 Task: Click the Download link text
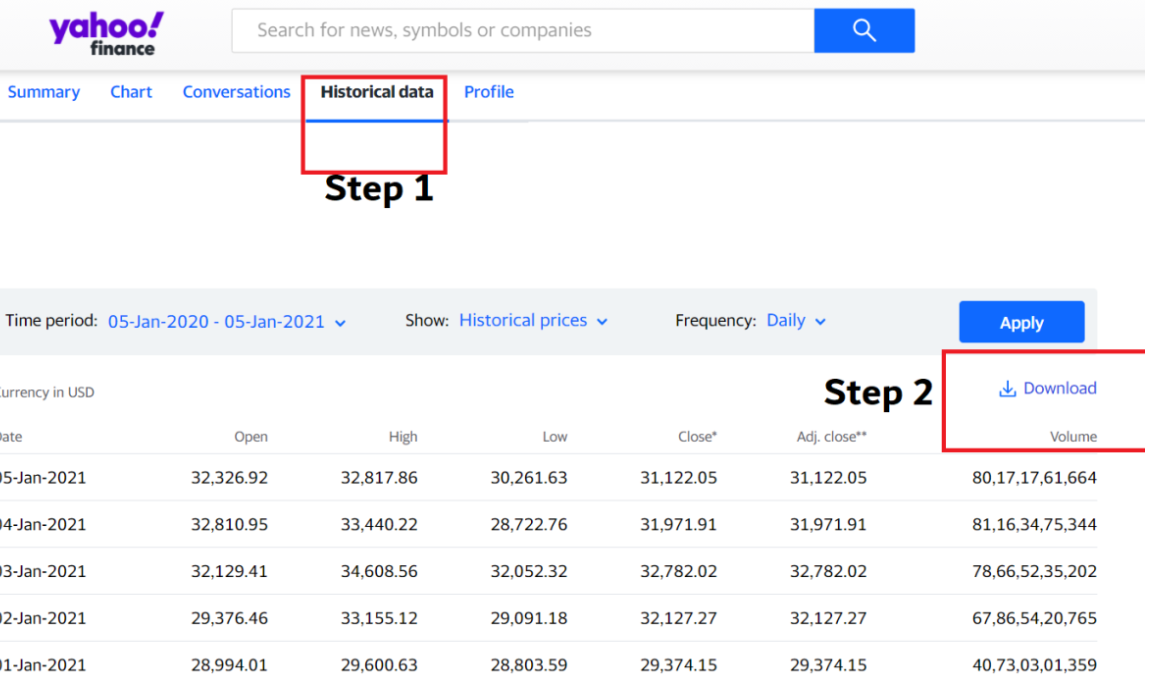click(x=1059, y=388)
